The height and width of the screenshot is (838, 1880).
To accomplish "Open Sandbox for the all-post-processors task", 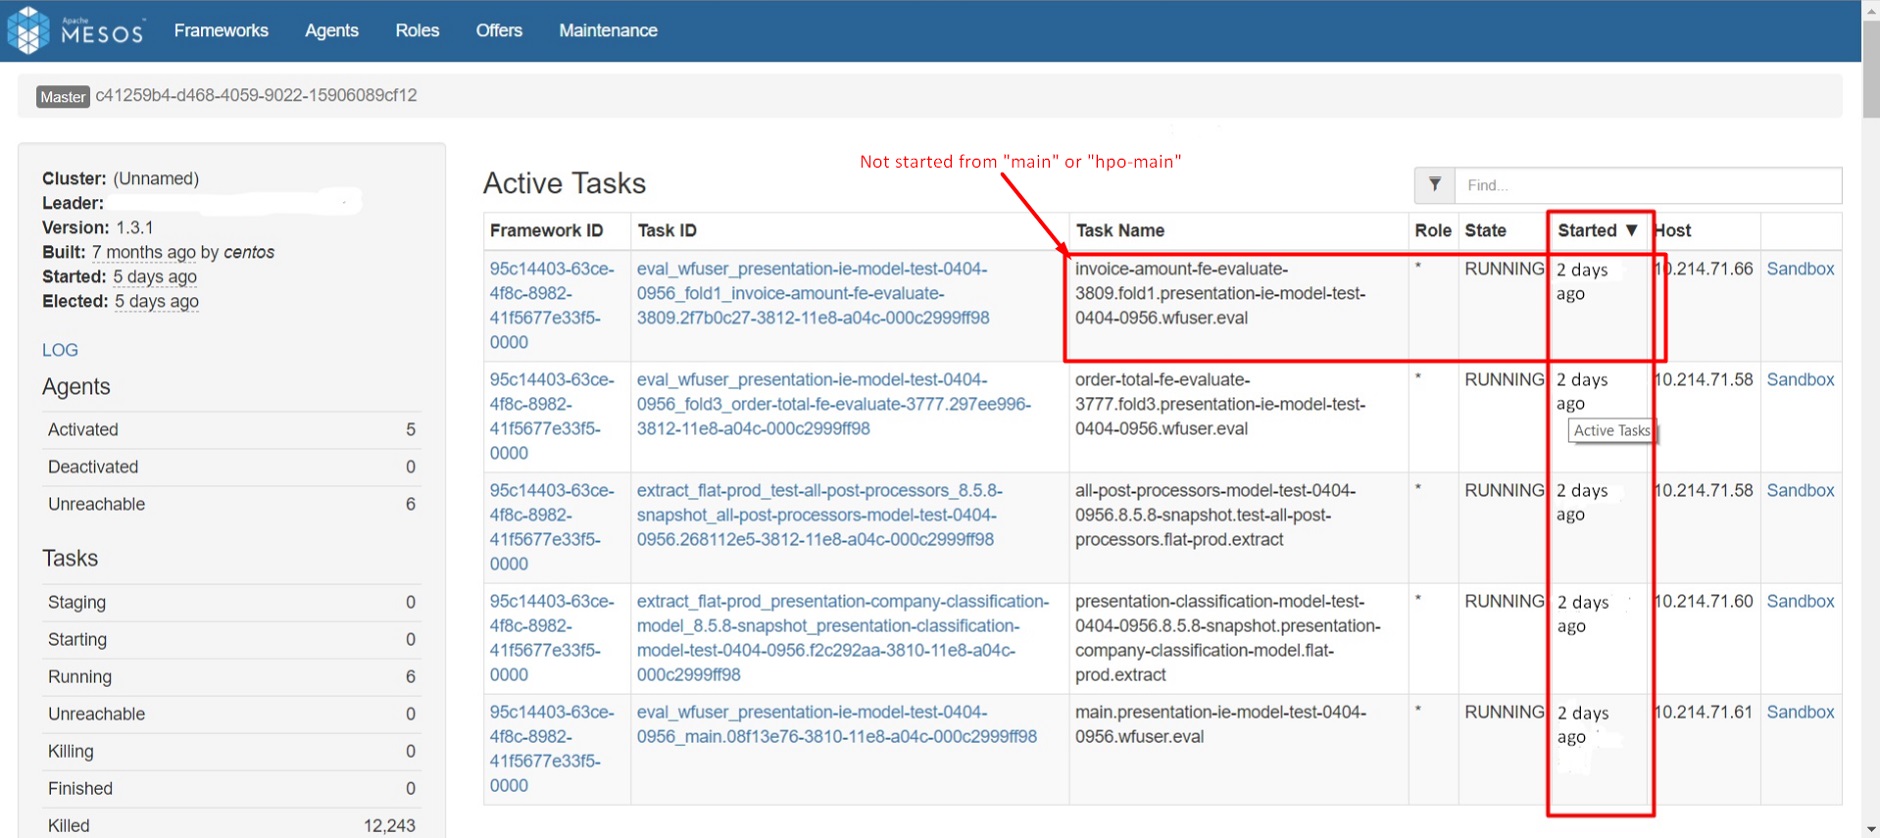I will [x=1800, y=491].
